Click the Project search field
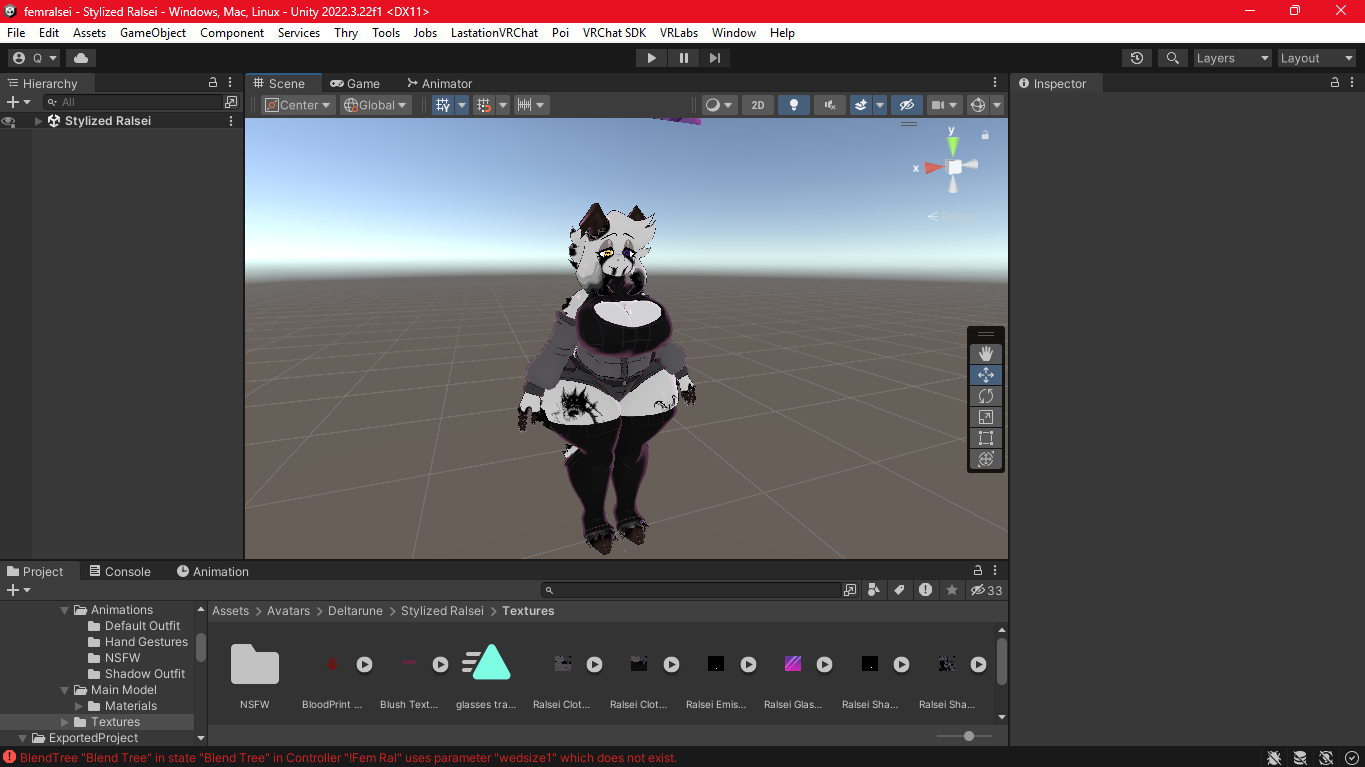 coord(692,591)
